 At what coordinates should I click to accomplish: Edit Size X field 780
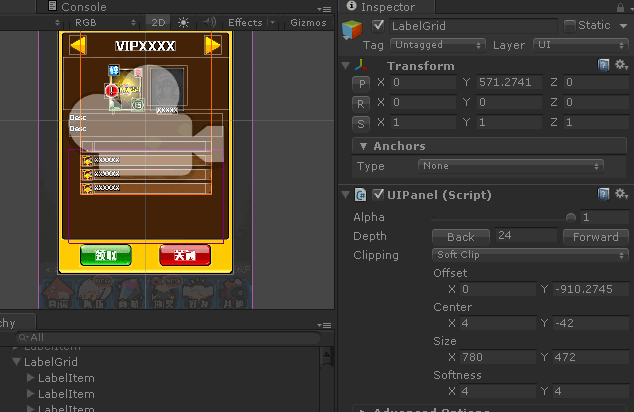click(497, 357)
